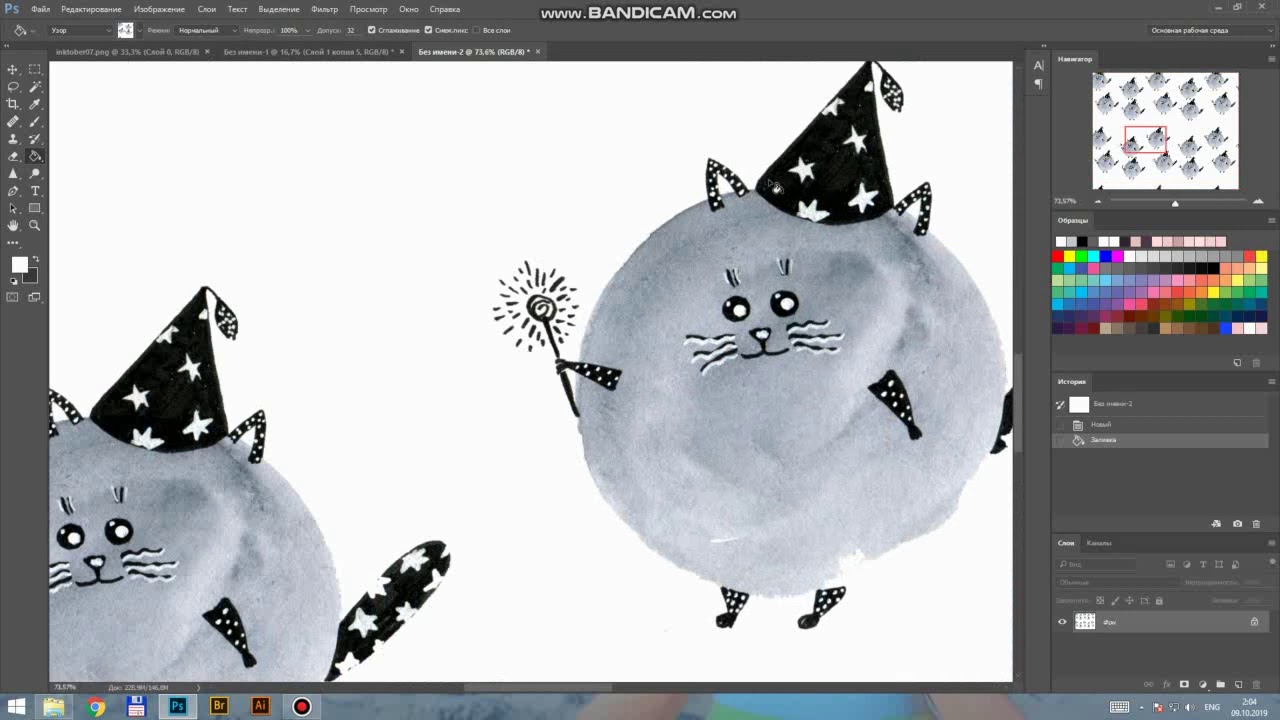Swap foreground and background colors
1280x720 pixels.
click(36, 259)
